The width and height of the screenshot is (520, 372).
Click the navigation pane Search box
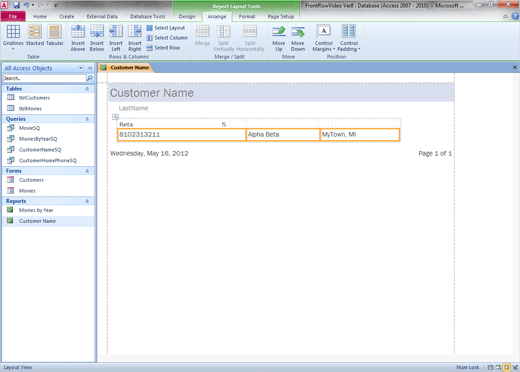44,78
